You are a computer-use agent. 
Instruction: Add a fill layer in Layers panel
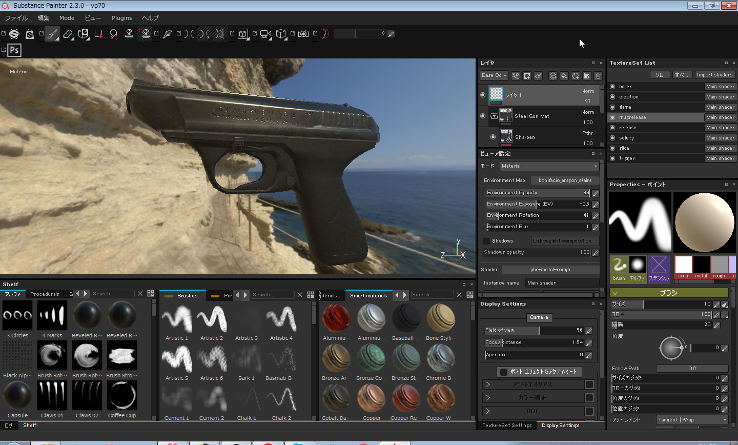tap(564, 75)
